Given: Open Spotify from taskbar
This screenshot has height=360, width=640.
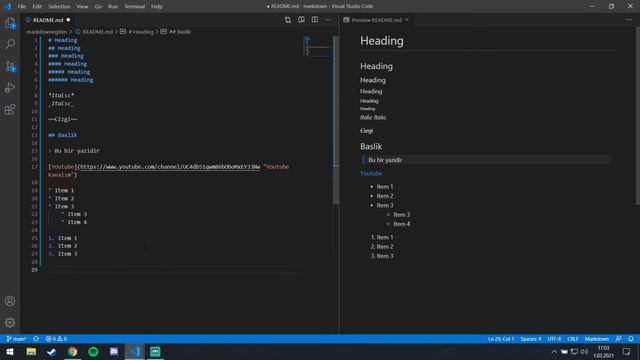Looking at the screenshot, I should click(x=93, y=351).
